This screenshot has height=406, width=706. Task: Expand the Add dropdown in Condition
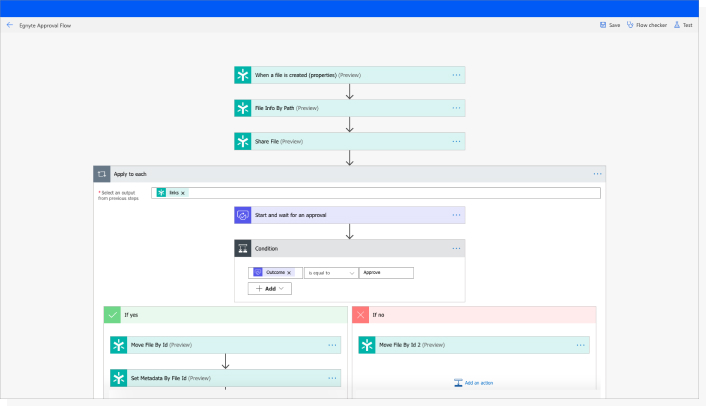269,288
